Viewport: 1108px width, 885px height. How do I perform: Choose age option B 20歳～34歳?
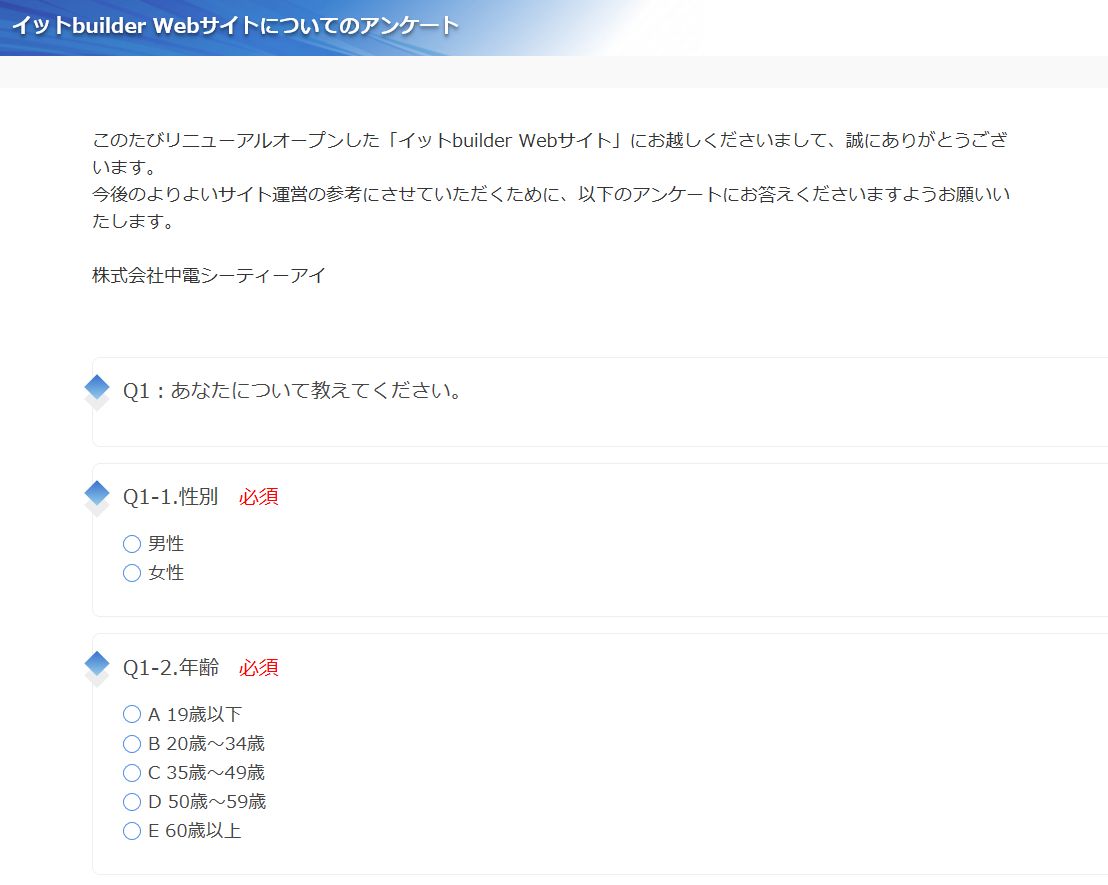(x=132, y=744)
